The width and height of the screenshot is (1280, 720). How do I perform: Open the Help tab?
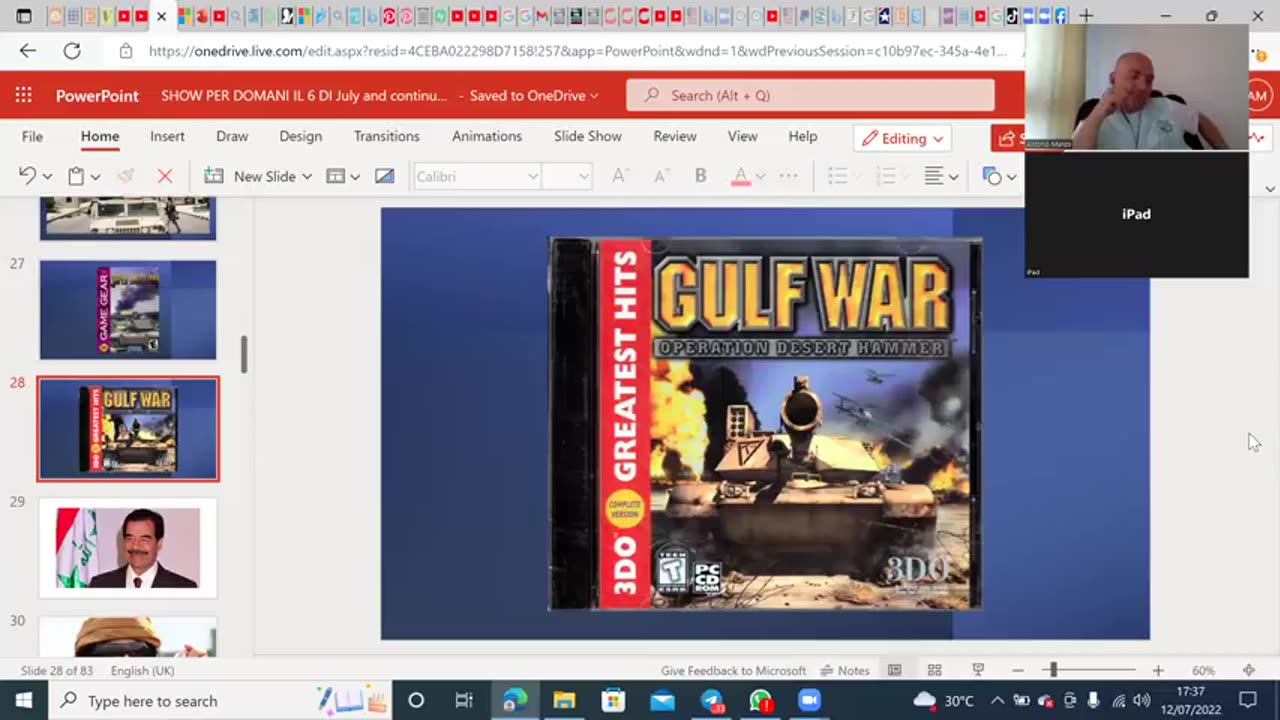coord(802,136)
